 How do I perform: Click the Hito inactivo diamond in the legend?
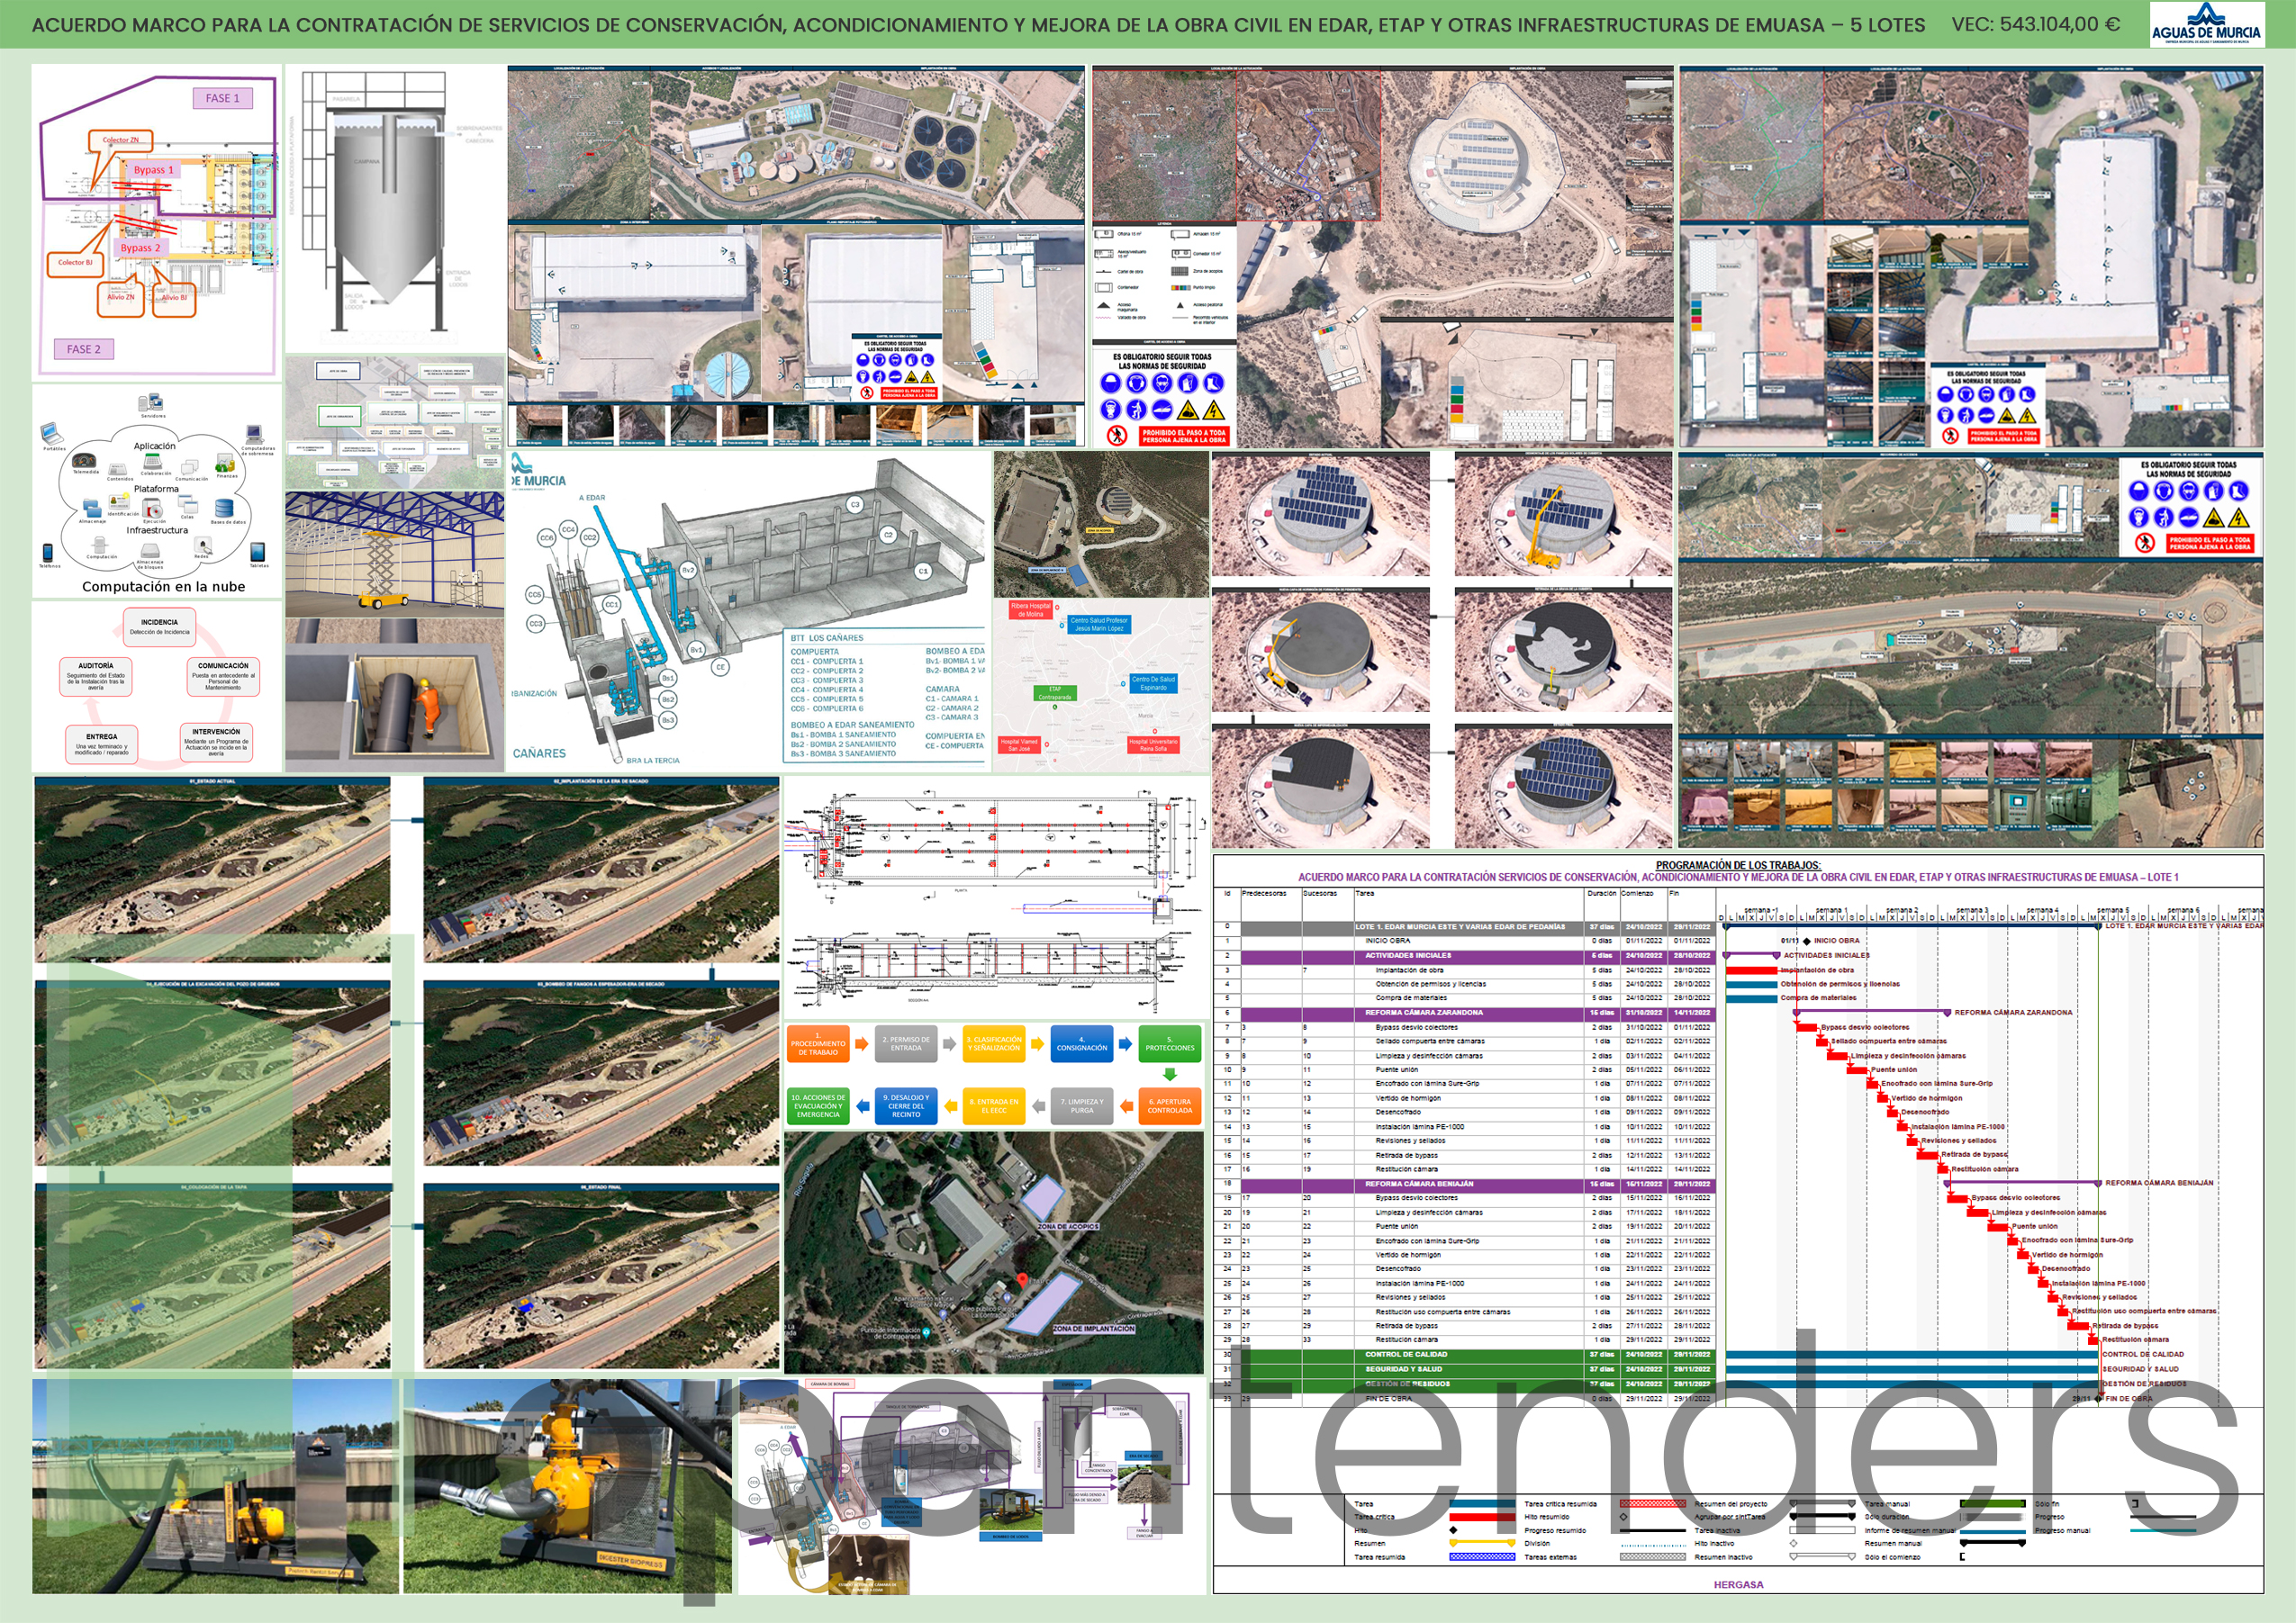(x=1793, y=1543)
